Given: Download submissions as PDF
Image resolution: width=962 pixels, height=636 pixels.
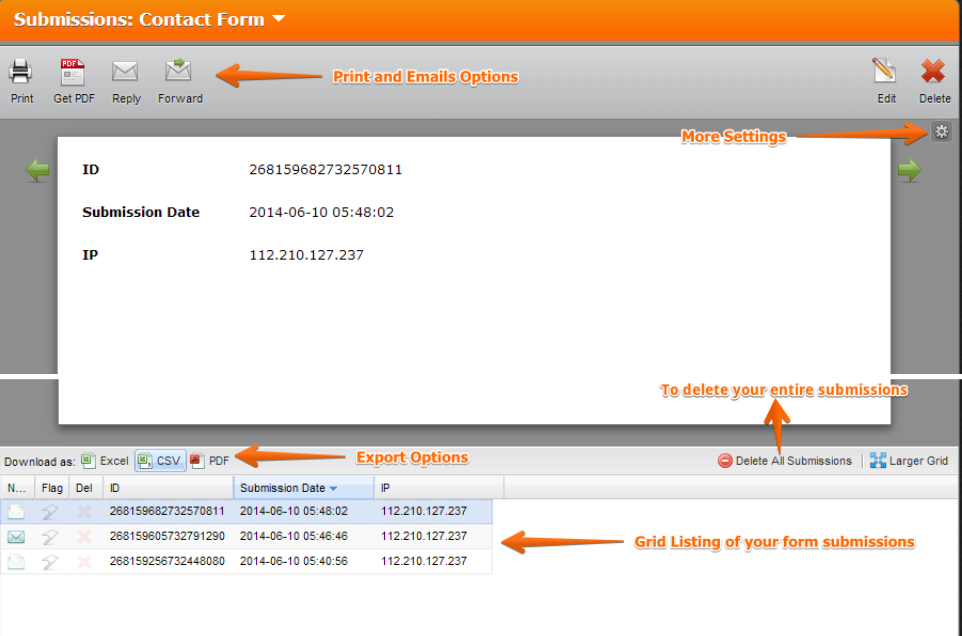Looking at the screenshot, I should 210,461.
